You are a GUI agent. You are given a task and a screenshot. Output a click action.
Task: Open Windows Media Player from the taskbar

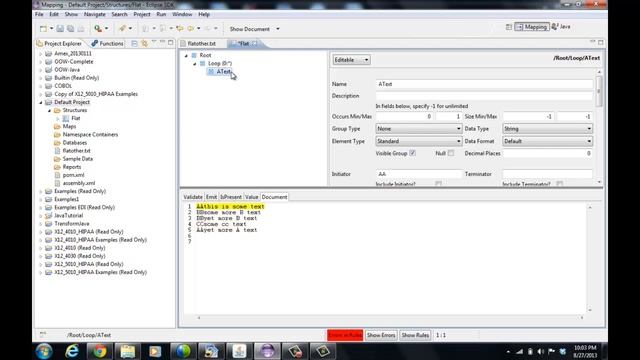coord(155,351)
